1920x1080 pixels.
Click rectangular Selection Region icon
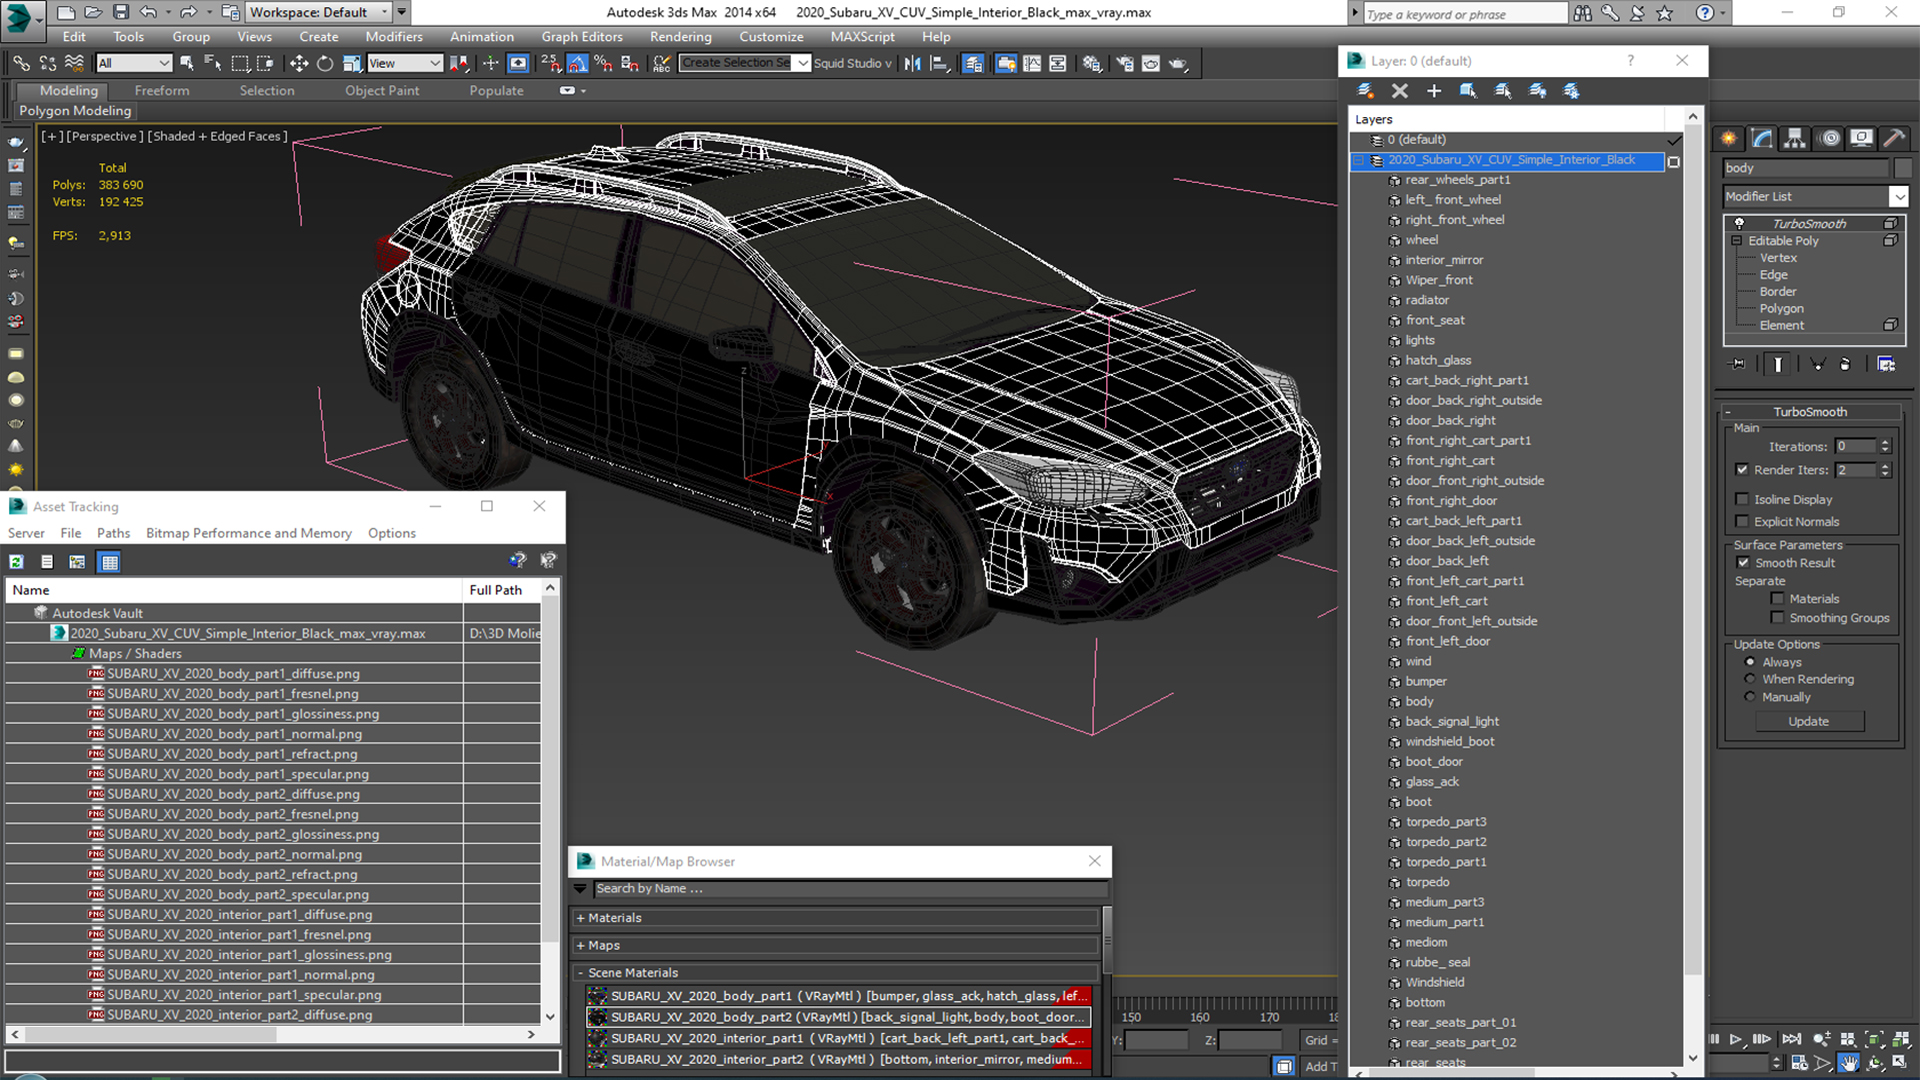pyautogui.click(x=240, y=63)
